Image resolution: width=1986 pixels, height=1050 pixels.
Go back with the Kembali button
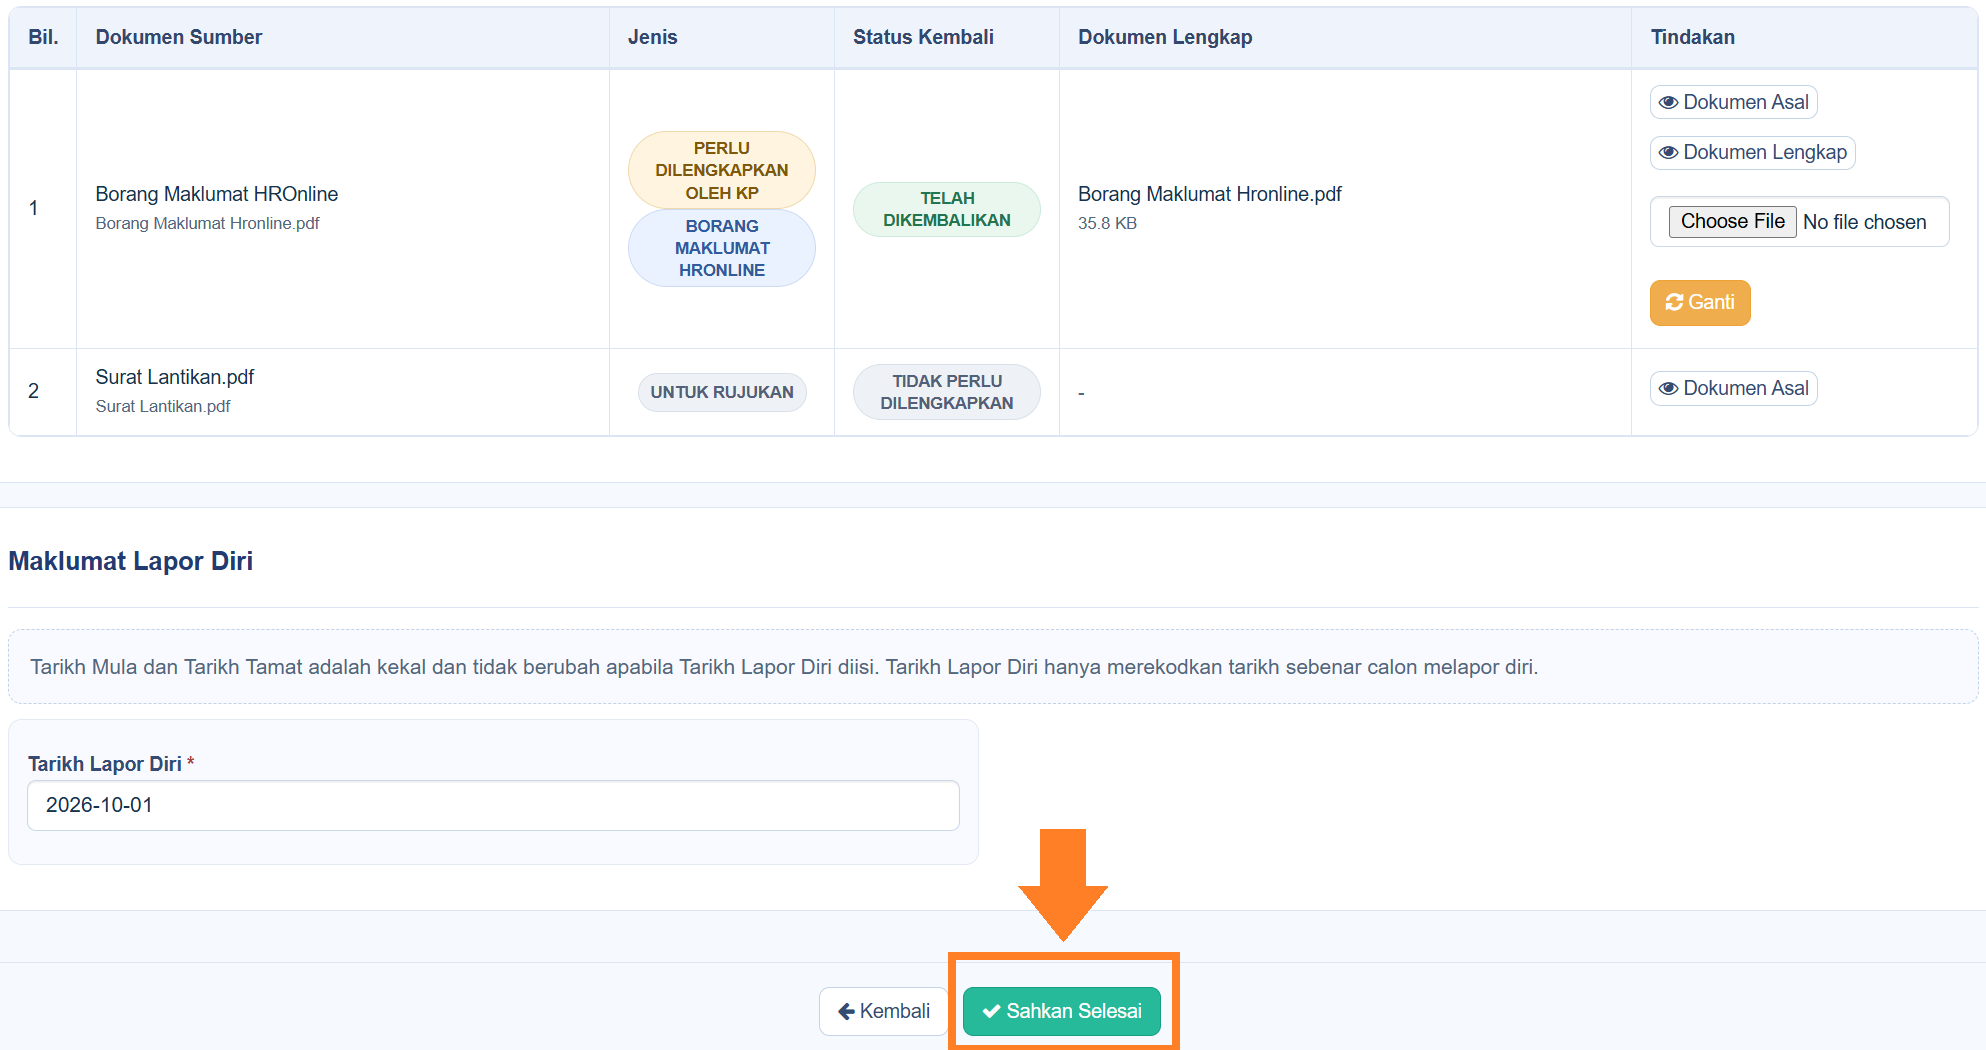[x=883, y=1011]
